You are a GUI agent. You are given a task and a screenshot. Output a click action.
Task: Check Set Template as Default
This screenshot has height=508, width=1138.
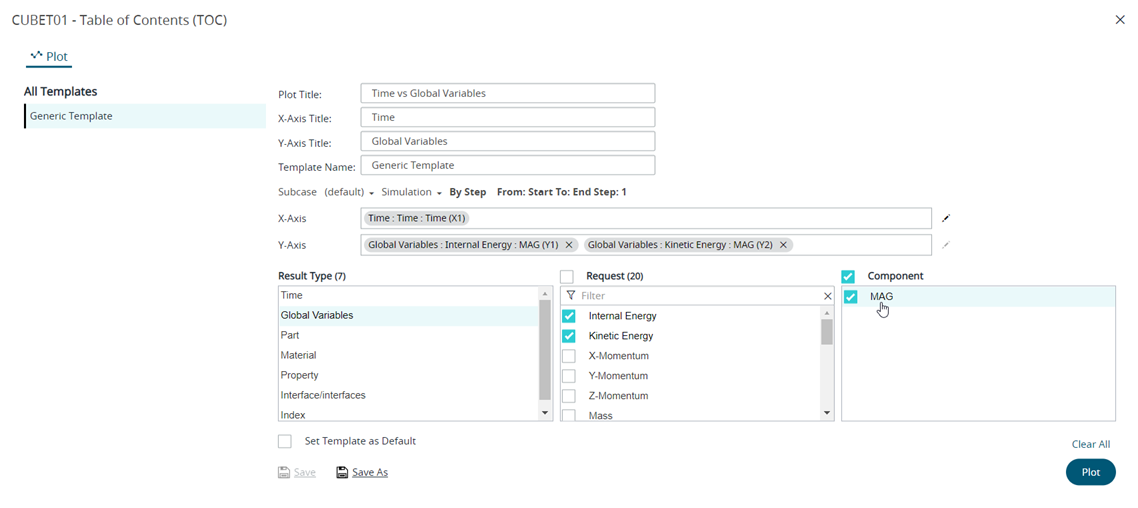[x=285, y=441]
